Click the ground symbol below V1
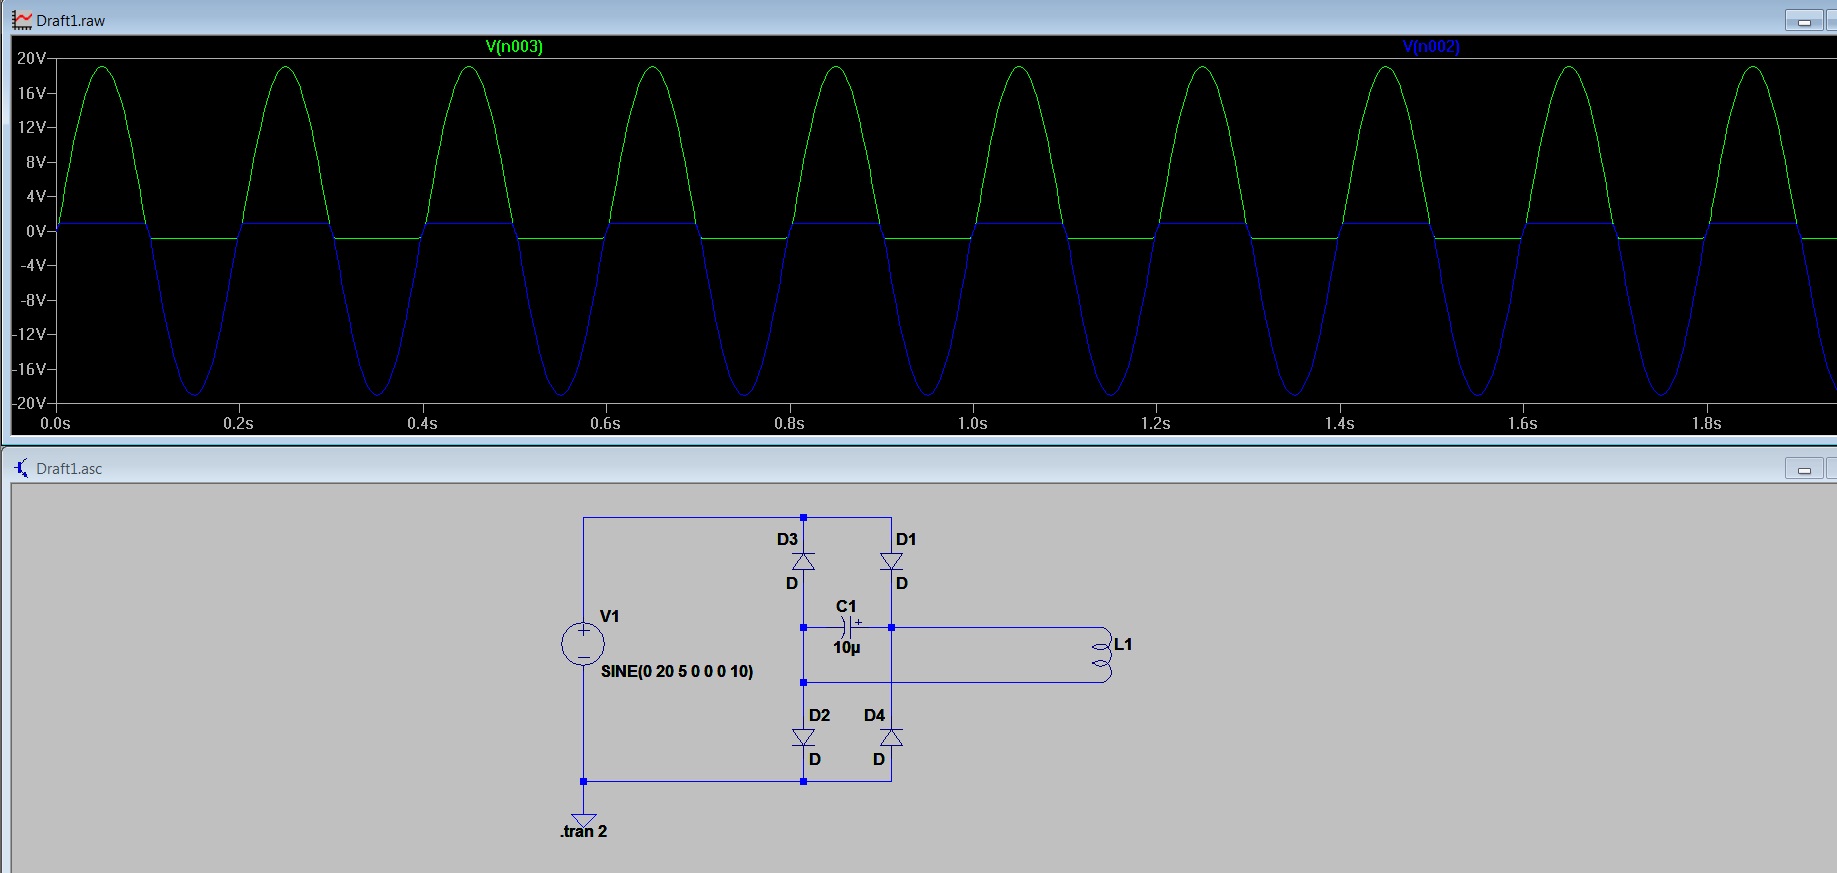The height and width of the screenshot is (873, 1837). [583, 818]
